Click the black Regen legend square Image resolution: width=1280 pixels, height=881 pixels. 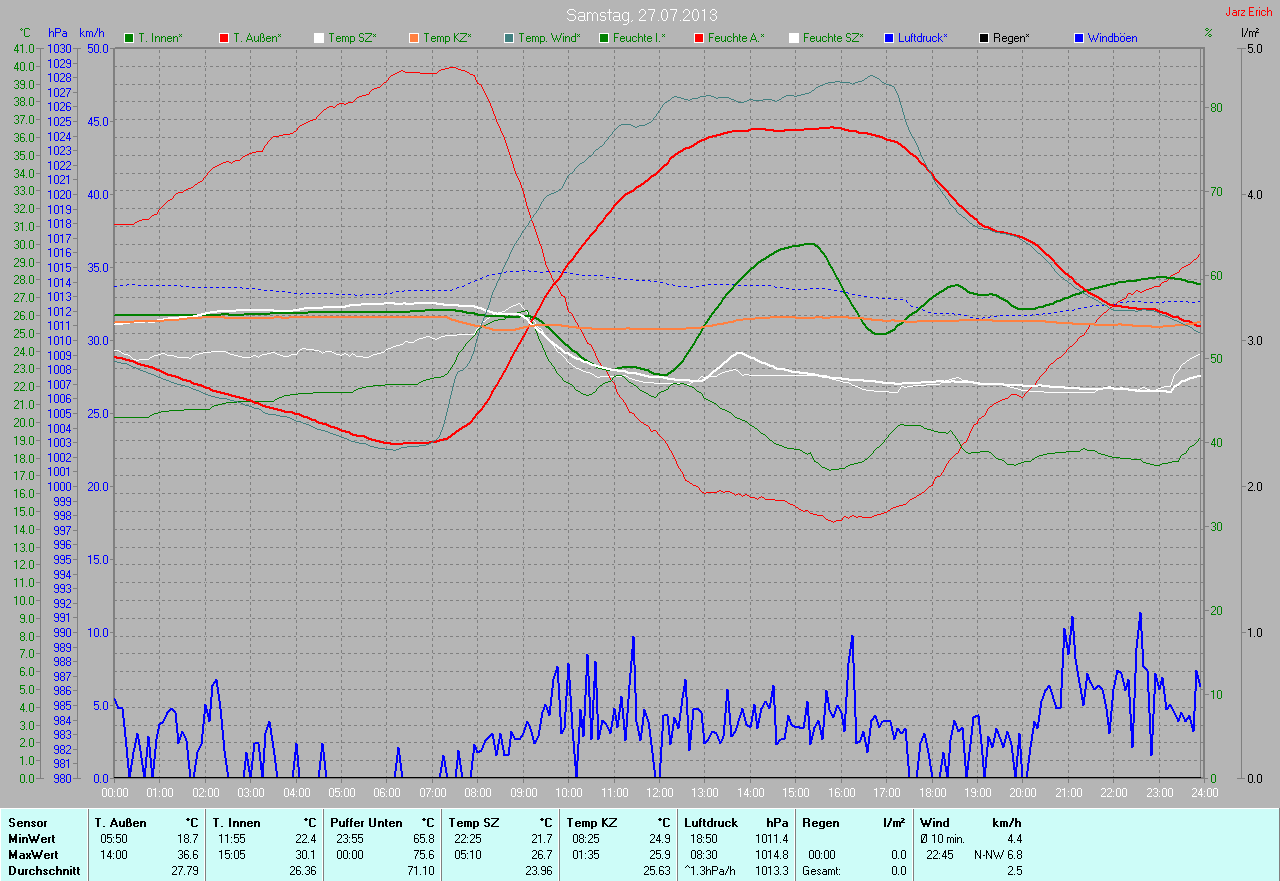pyautogui.click(x=984, y=38)
